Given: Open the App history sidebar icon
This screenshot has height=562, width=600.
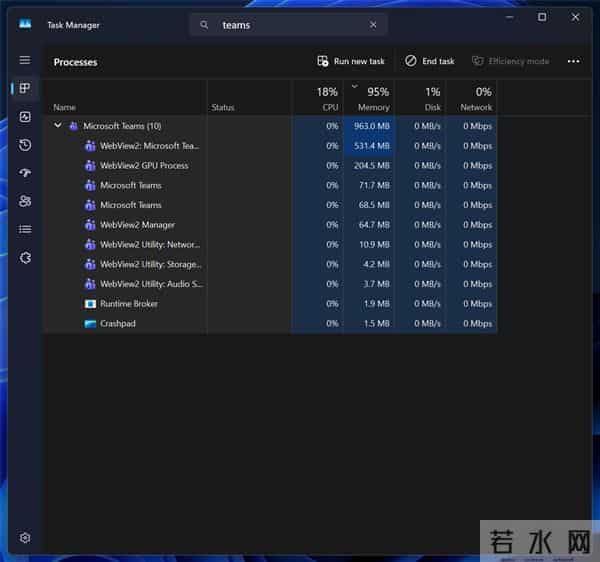Looking at the screenshot, I should (25, 145).
